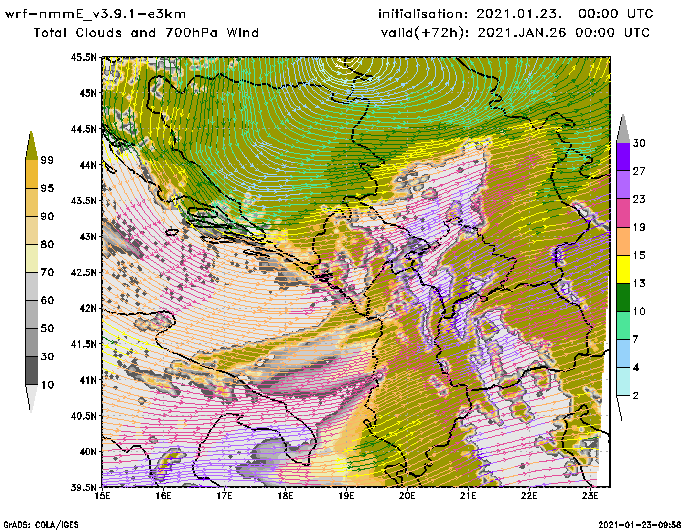Select the title "Total Clouds and 700hPa Wind"
The height and width of the screenshot is (530, 700).
click(146, 33)
